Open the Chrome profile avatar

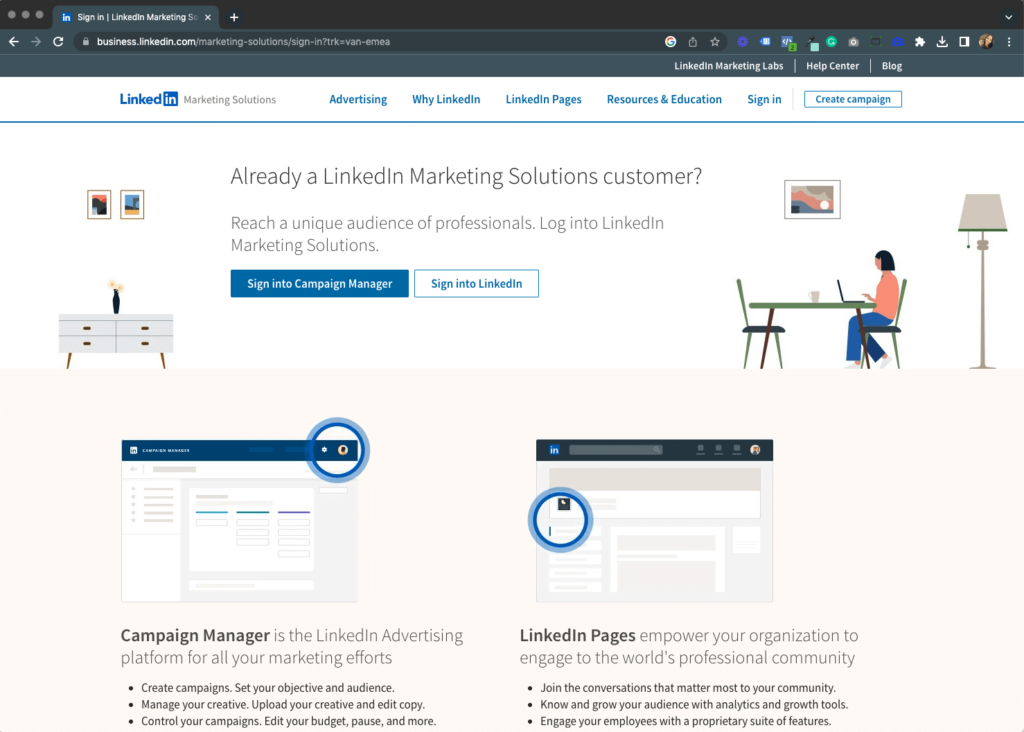pos(986,42)
